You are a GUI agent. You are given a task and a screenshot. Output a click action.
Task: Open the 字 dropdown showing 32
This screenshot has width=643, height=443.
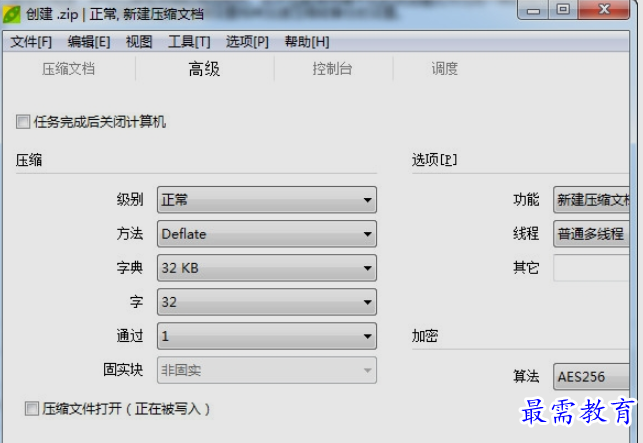(267, 302)
